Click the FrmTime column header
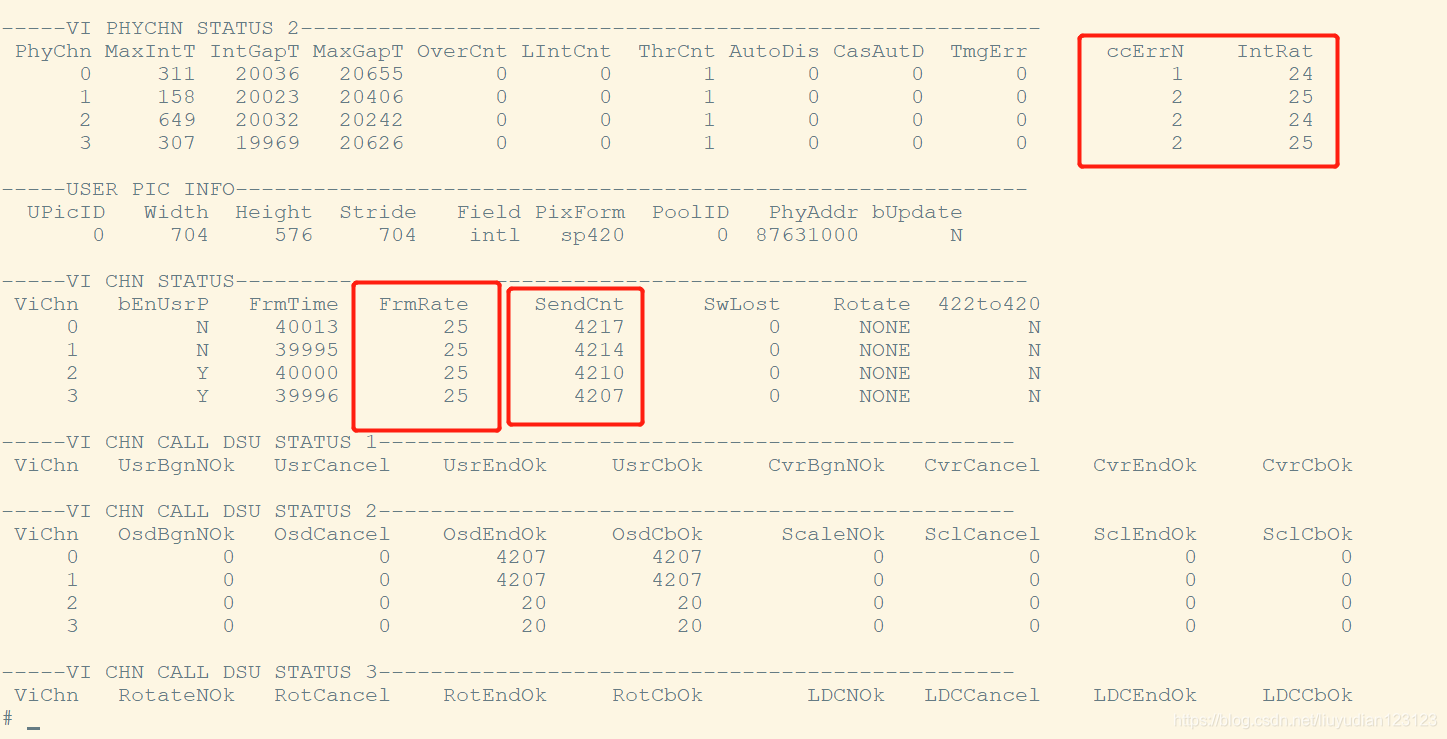The height and width of the screenshot is (739, 1447). point(293,304)
